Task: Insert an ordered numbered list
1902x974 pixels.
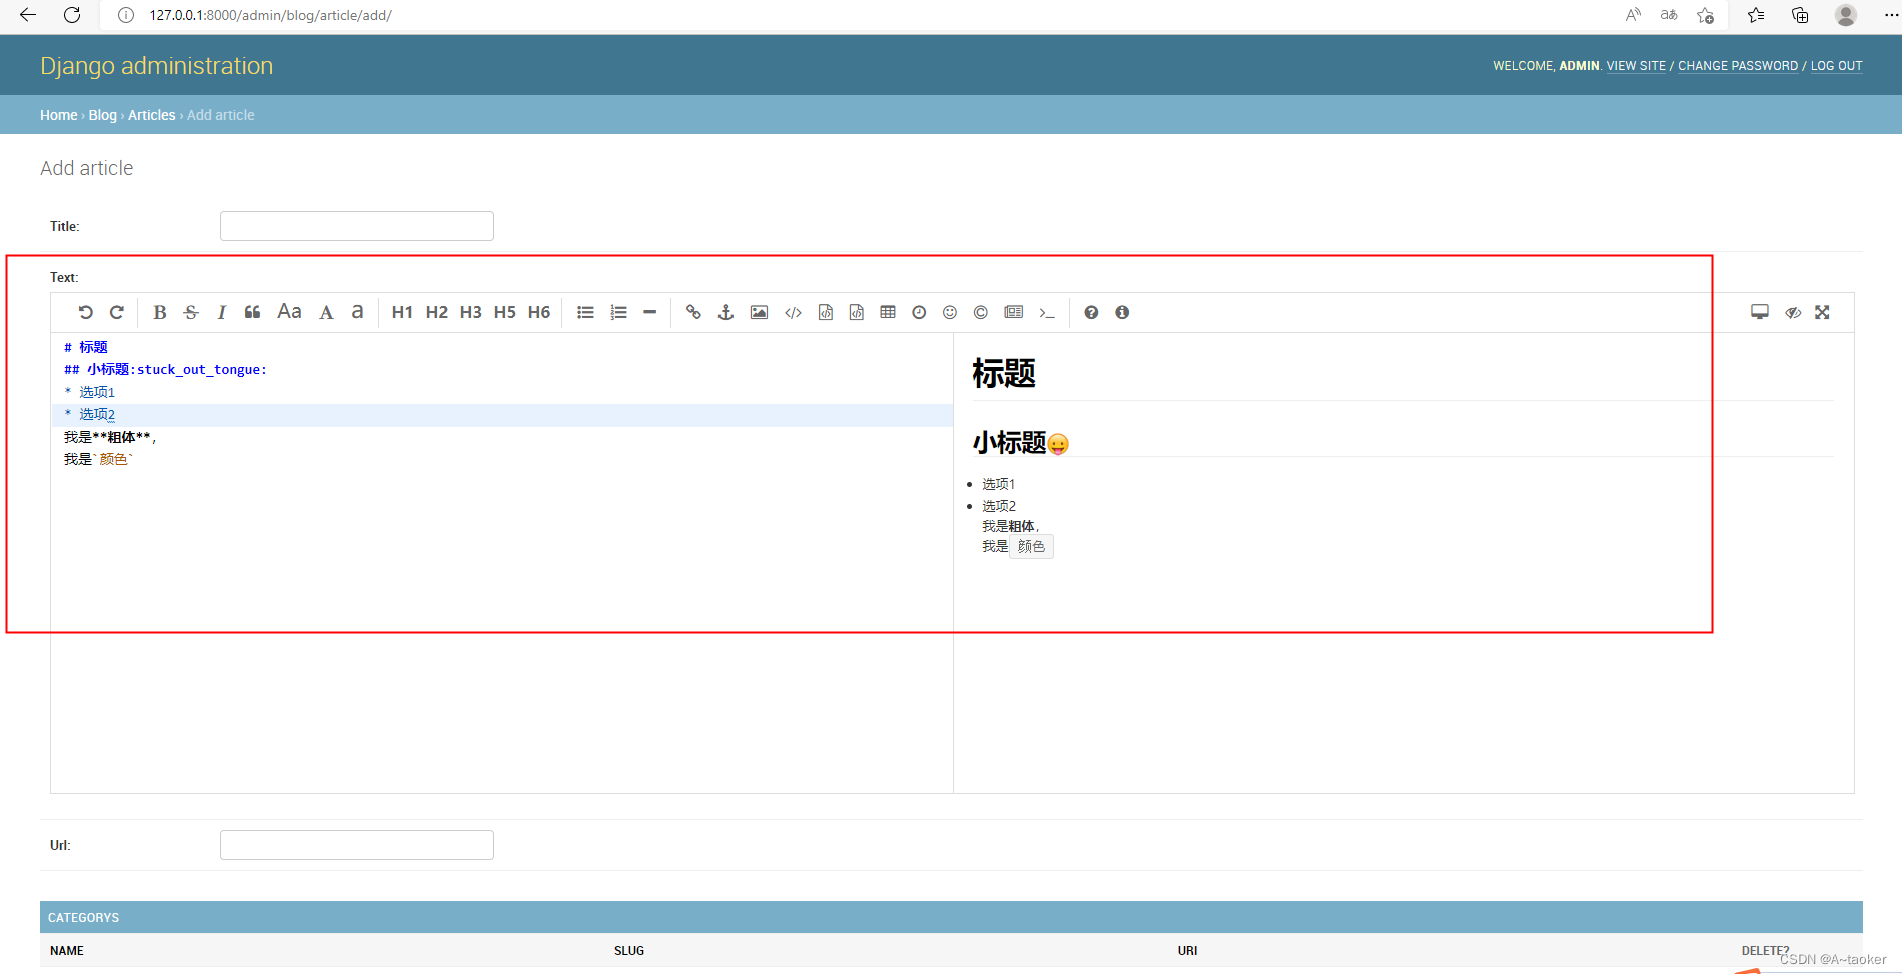Action: [618, 312]
